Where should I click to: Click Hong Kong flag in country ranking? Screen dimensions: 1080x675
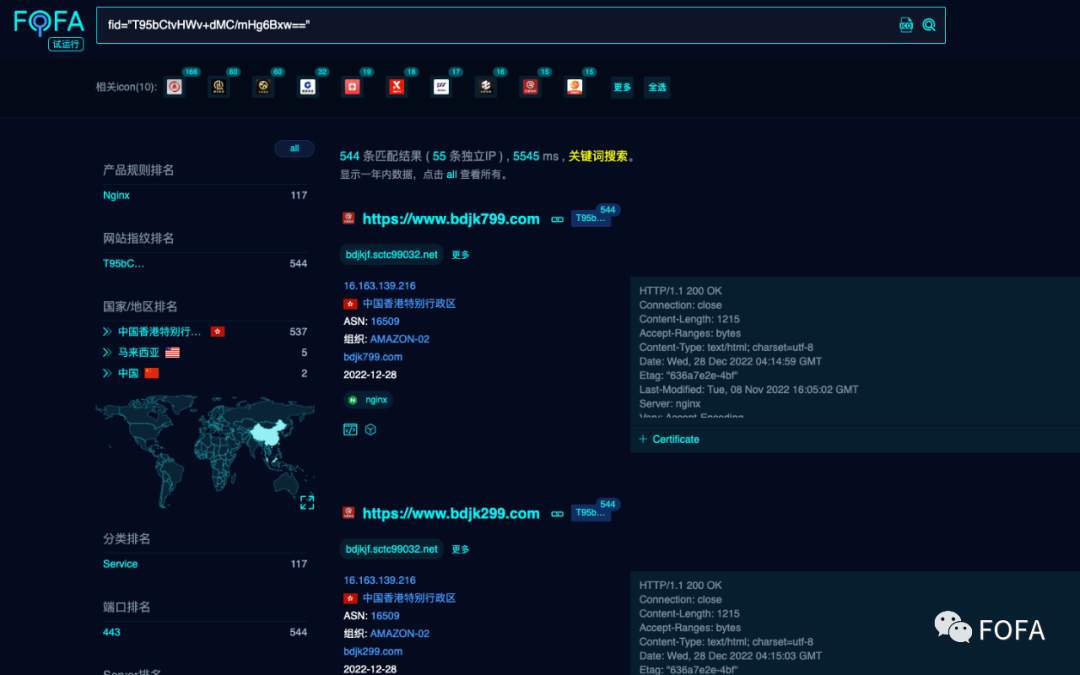(x=218, y=331)
